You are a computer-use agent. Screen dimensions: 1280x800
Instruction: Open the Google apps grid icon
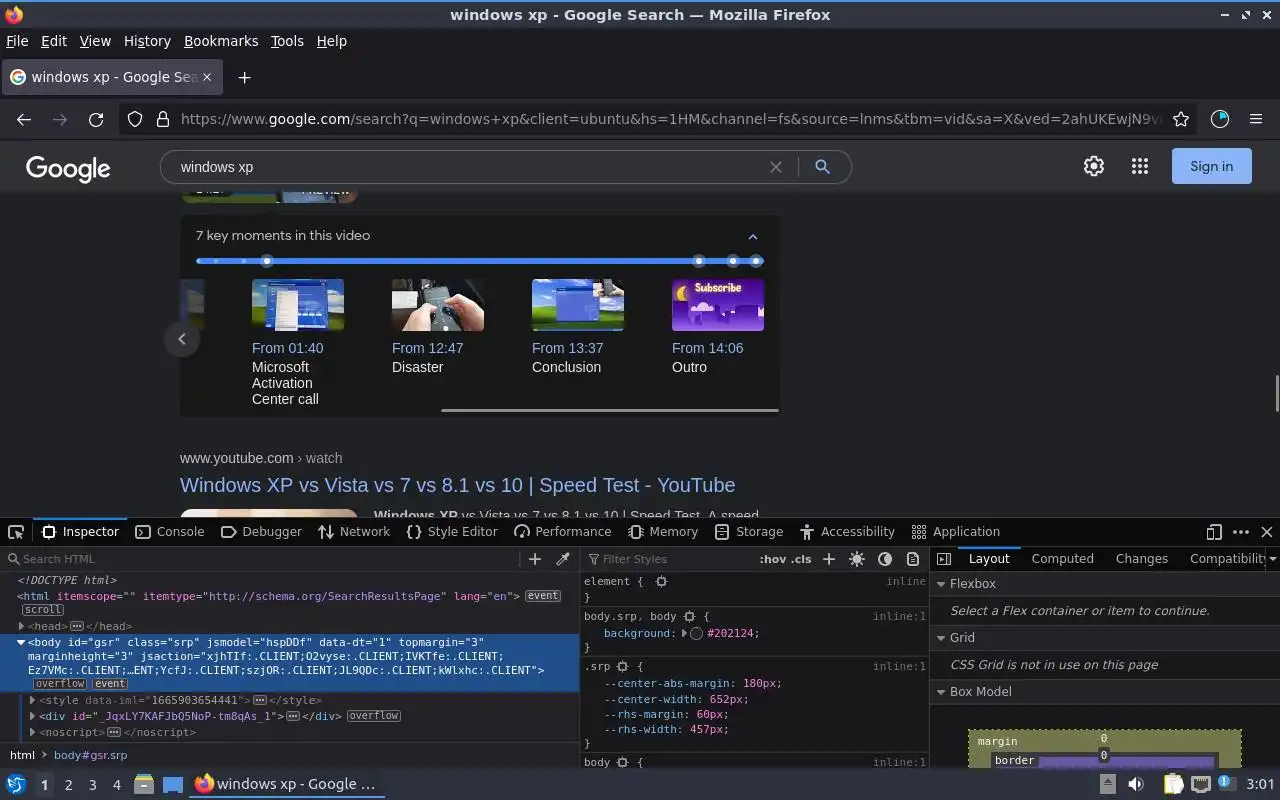coord(1140,167)
